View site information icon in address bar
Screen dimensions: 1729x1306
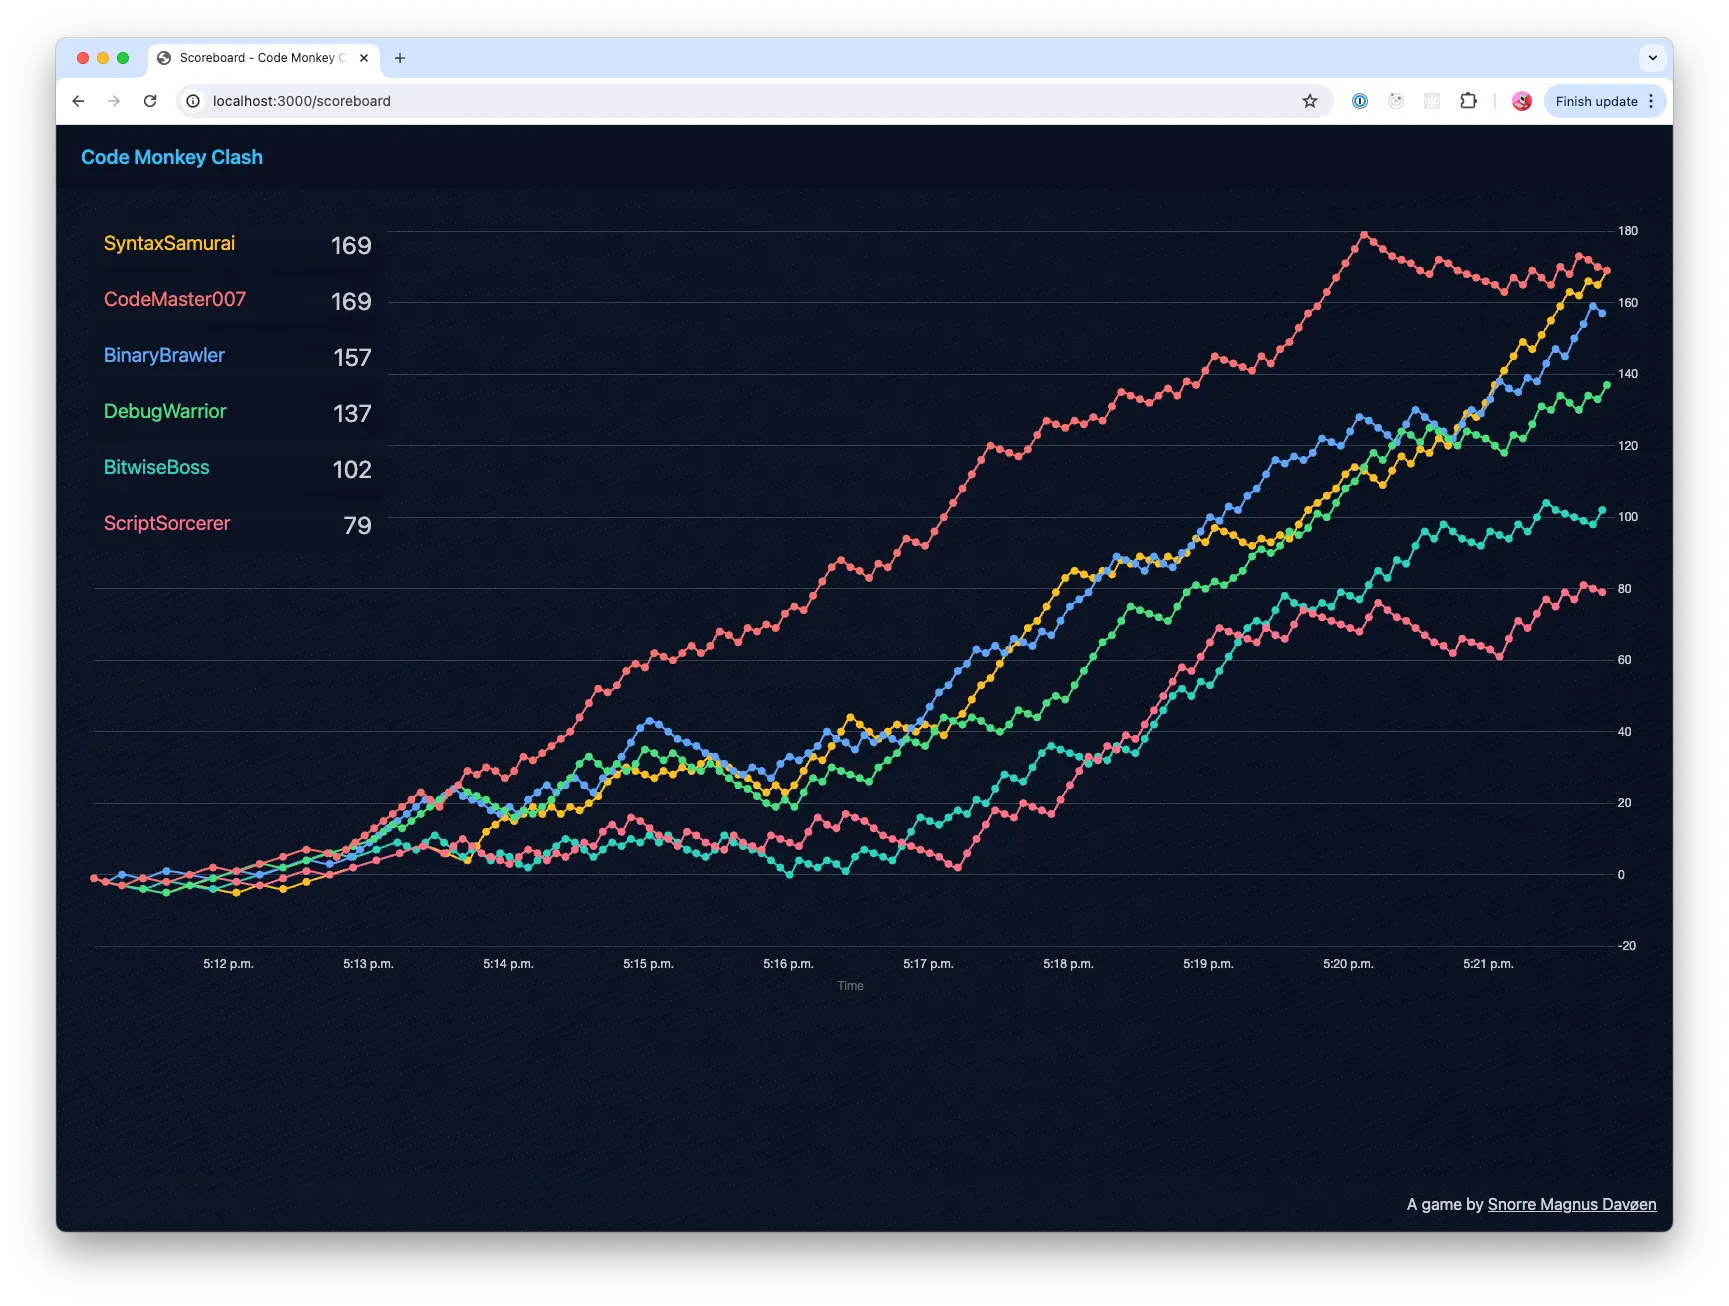[x=193, y=101]
